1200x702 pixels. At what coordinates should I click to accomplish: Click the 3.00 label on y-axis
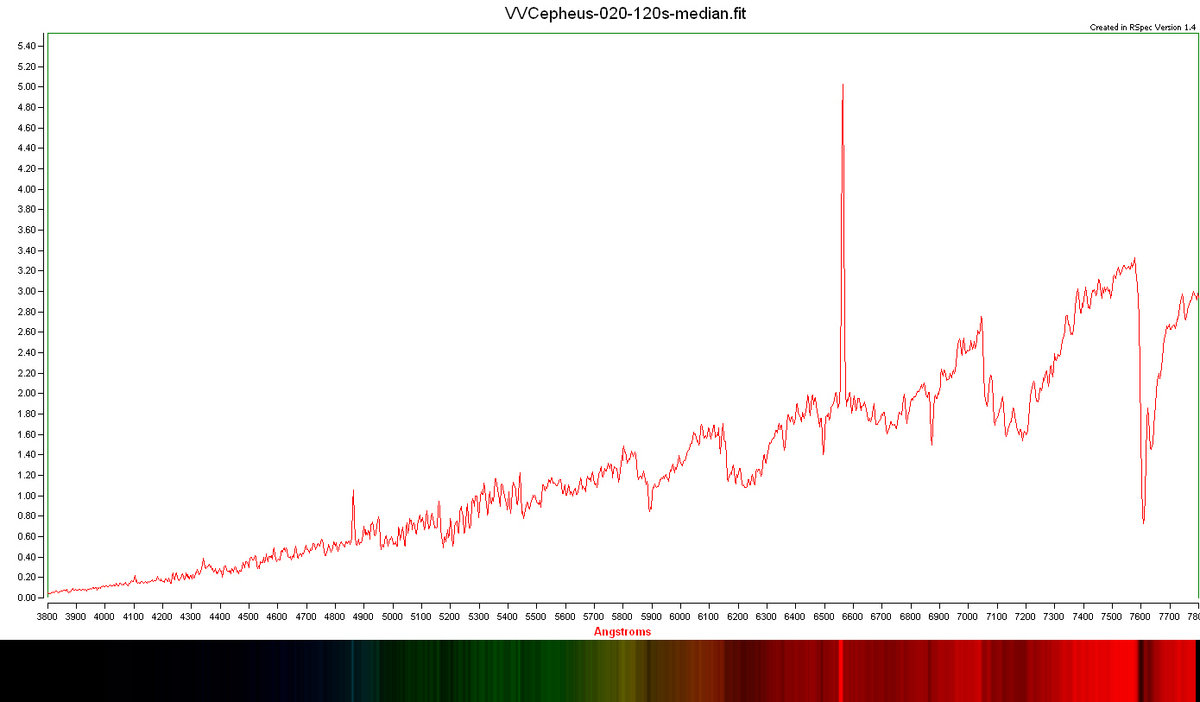pos(28,291)
